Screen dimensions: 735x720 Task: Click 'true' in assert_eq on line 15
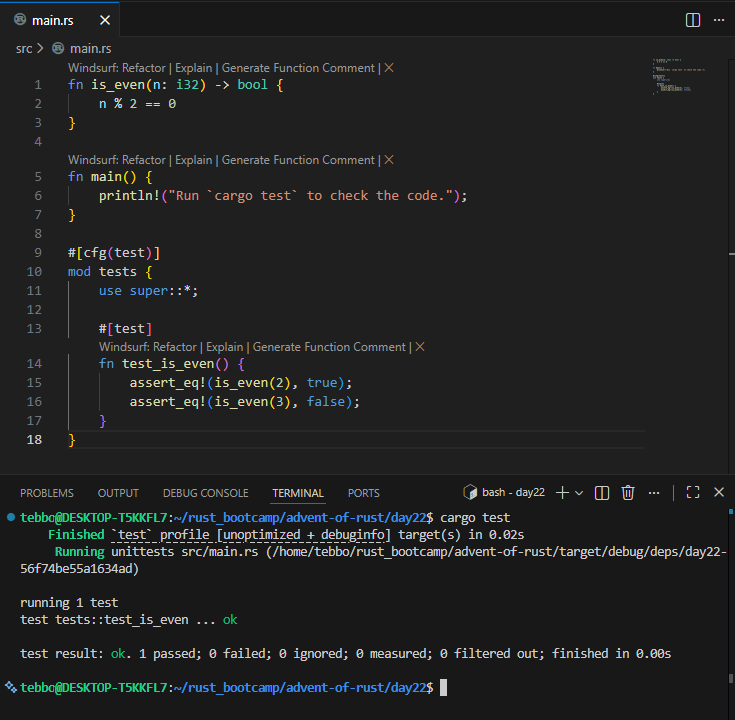[x=322, y=383]
